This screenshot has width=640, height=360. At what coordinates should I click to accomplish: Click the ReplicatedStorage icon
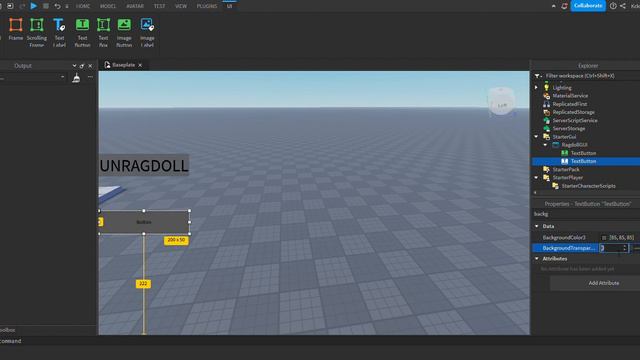547,112
